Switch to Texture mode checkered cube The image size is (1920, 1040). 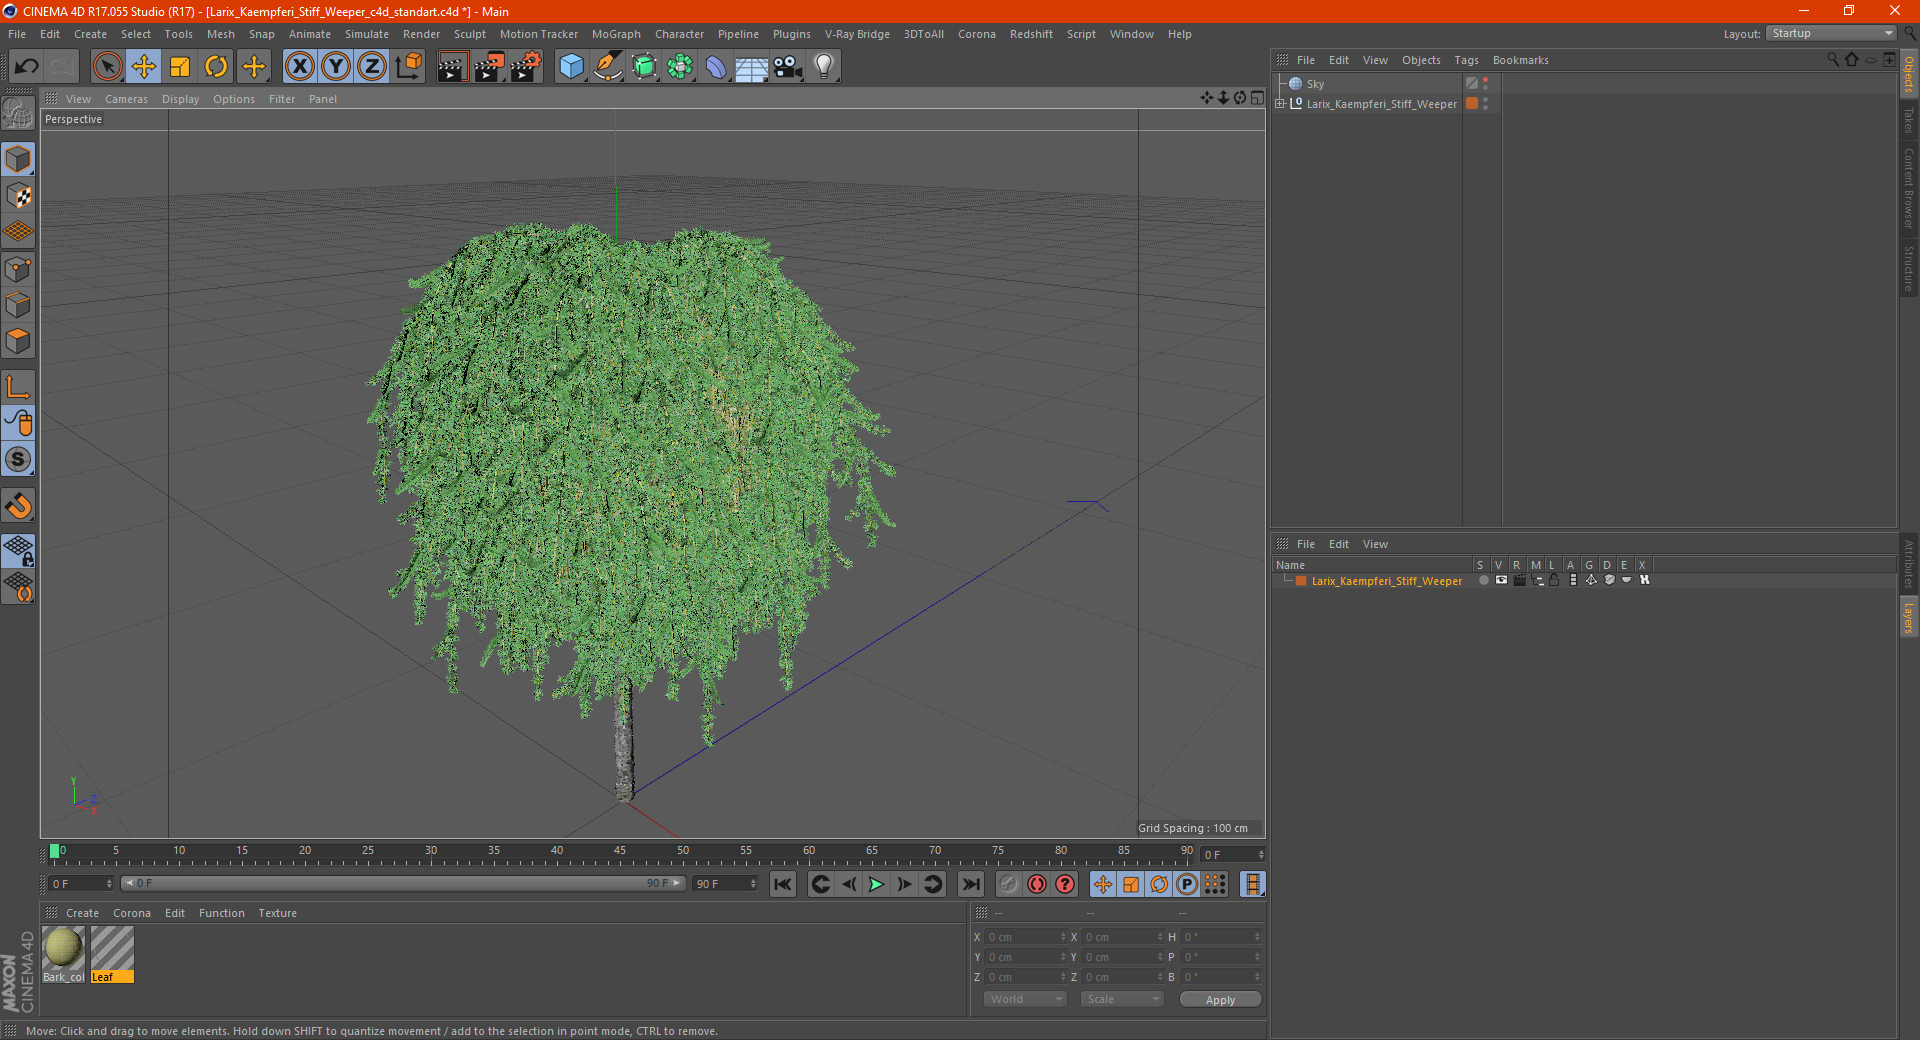(x=18, y=196)
